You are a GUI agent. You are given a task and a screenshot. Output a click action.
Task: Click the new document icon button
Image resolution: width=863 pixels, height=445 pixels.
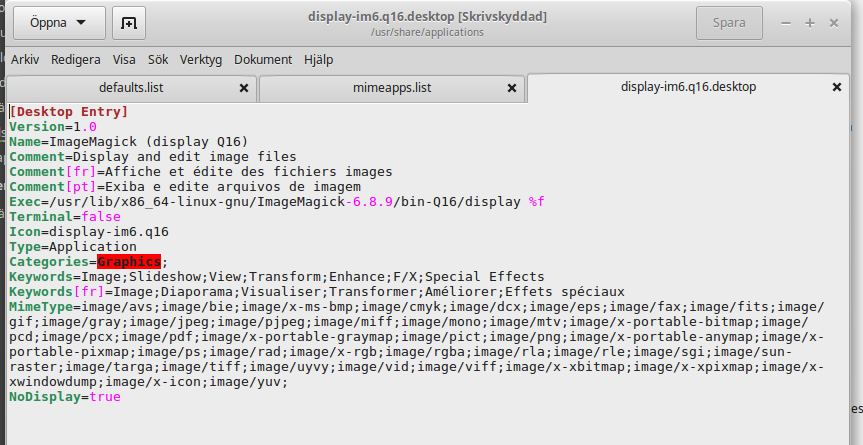(129, 23)
